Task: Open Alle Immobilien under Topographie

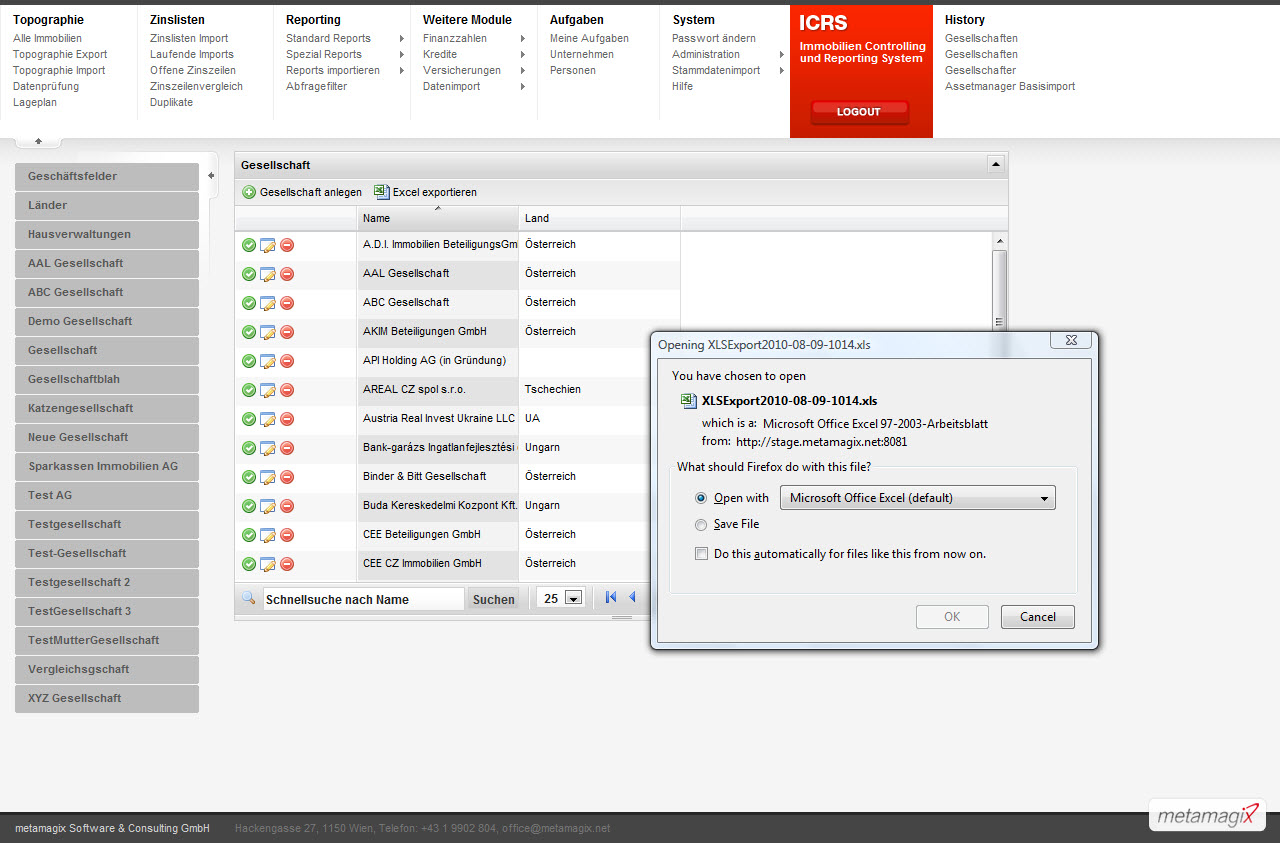Action: coord(47,39)
